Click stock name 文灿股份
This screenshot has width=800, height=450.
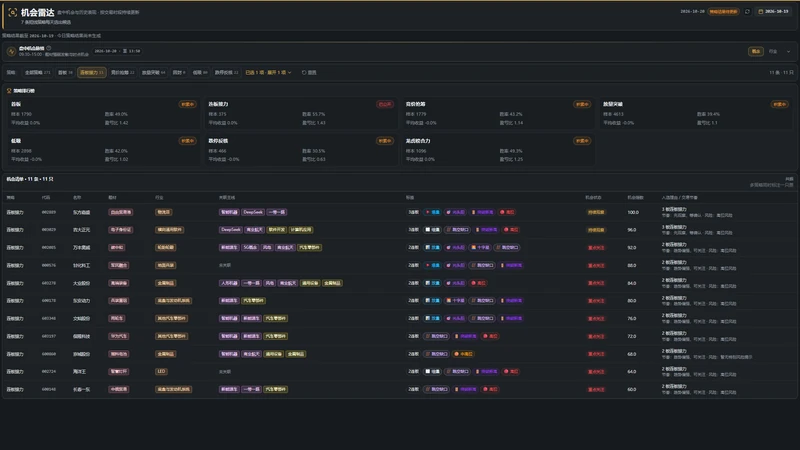pos(82,318)
